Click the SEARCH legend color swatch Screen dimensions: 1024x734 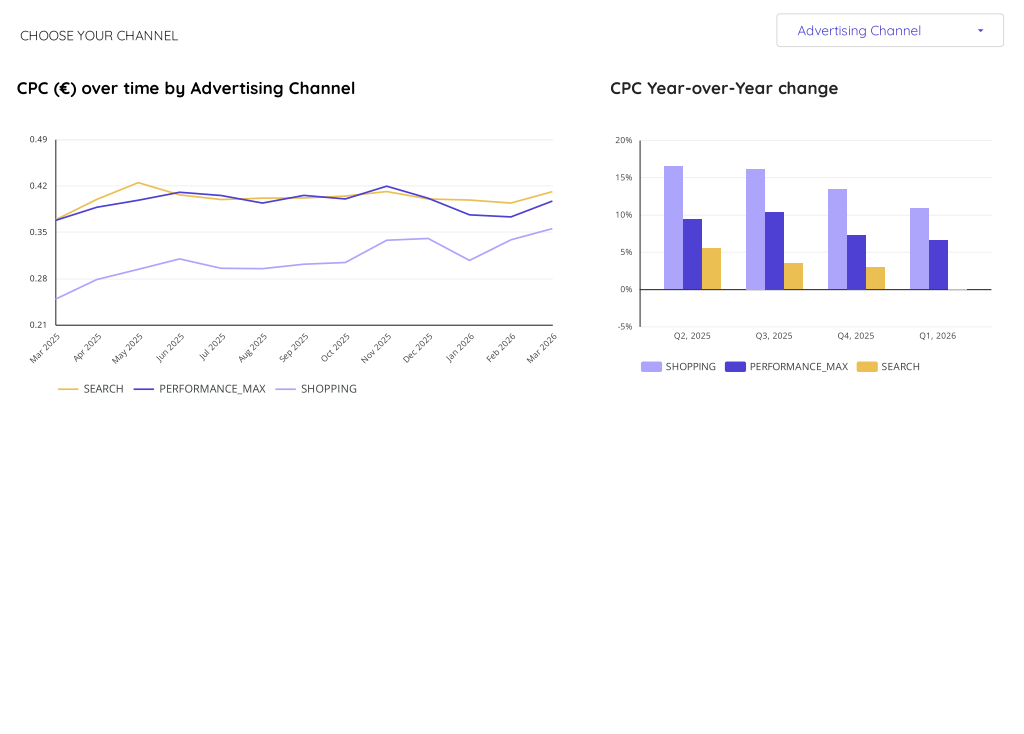pos(65,388)
